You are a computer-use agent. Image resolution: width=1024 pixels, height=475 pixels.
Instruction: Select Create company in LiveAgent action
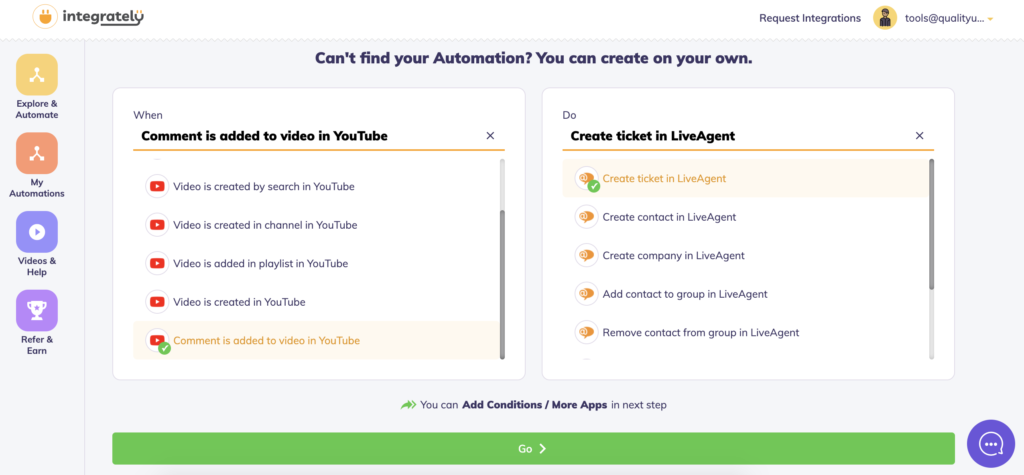(x=673, y=256)
